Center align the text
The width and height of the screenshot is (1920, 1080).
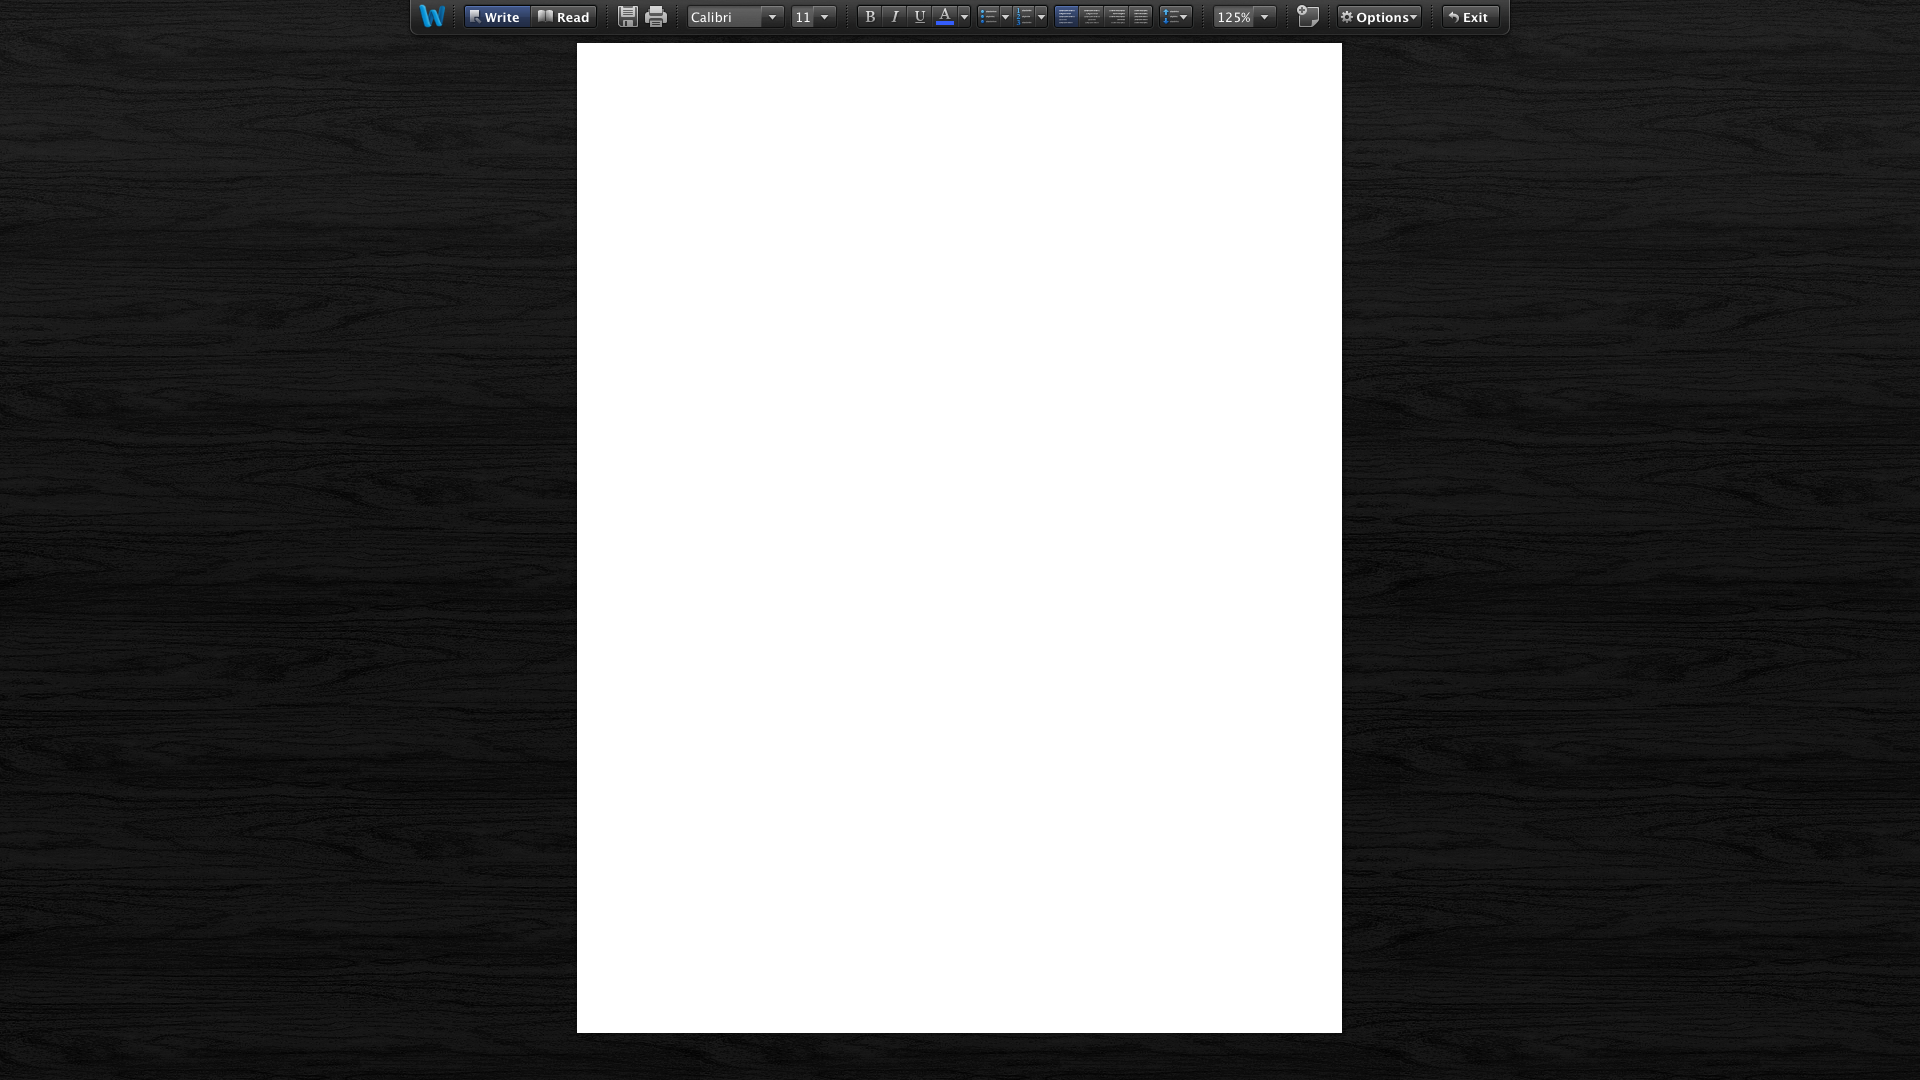(x=1091, y=16)
